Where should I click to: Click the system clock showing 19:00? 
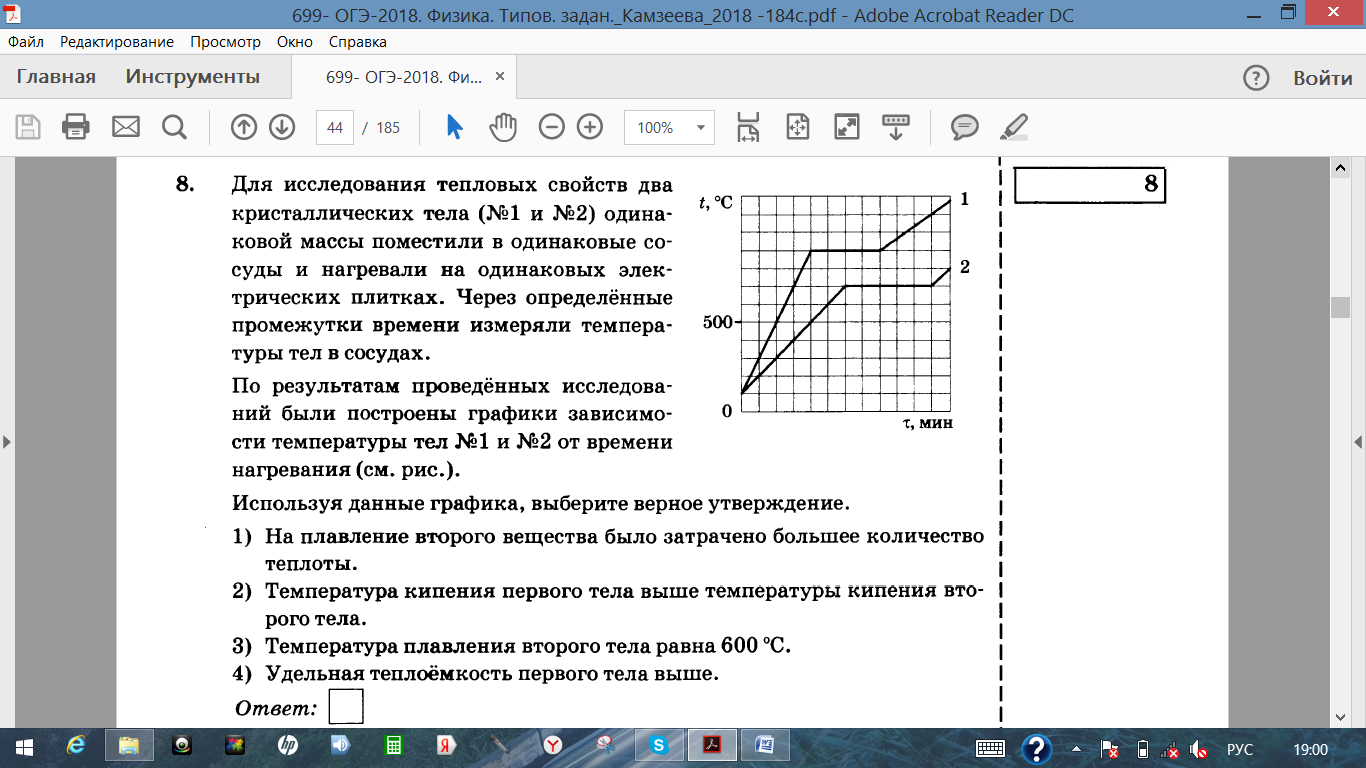(x=1311, y=749)
